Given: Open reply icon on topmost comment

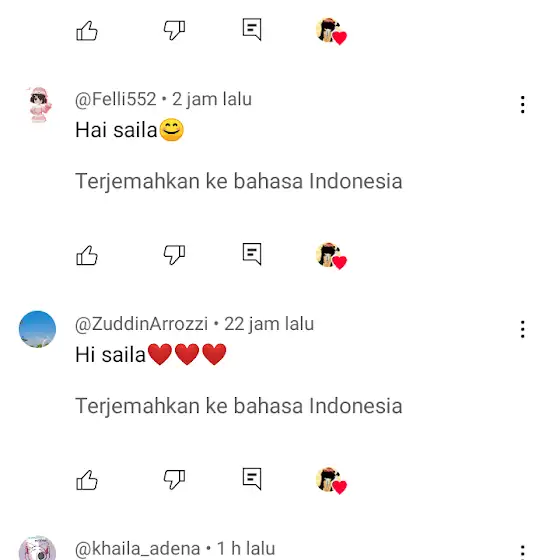Looking at the screenshot, I should coord(252,30).
